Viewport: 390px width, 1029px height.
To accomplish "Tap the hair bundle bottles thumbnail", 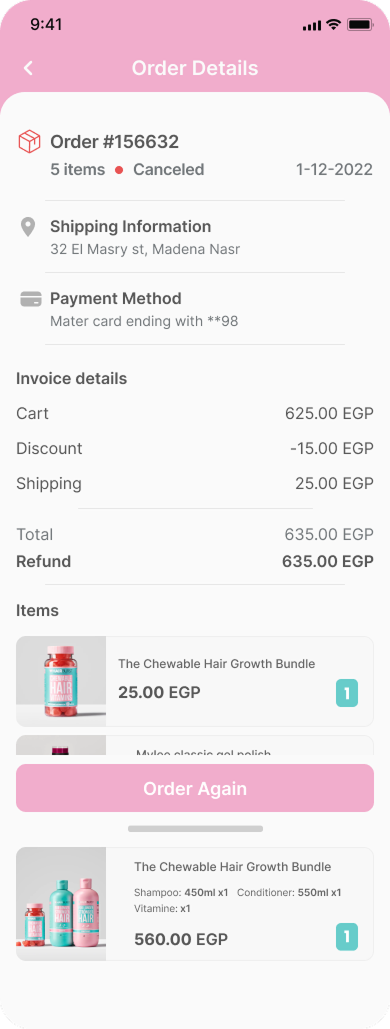I will click(x=61, y=904).
